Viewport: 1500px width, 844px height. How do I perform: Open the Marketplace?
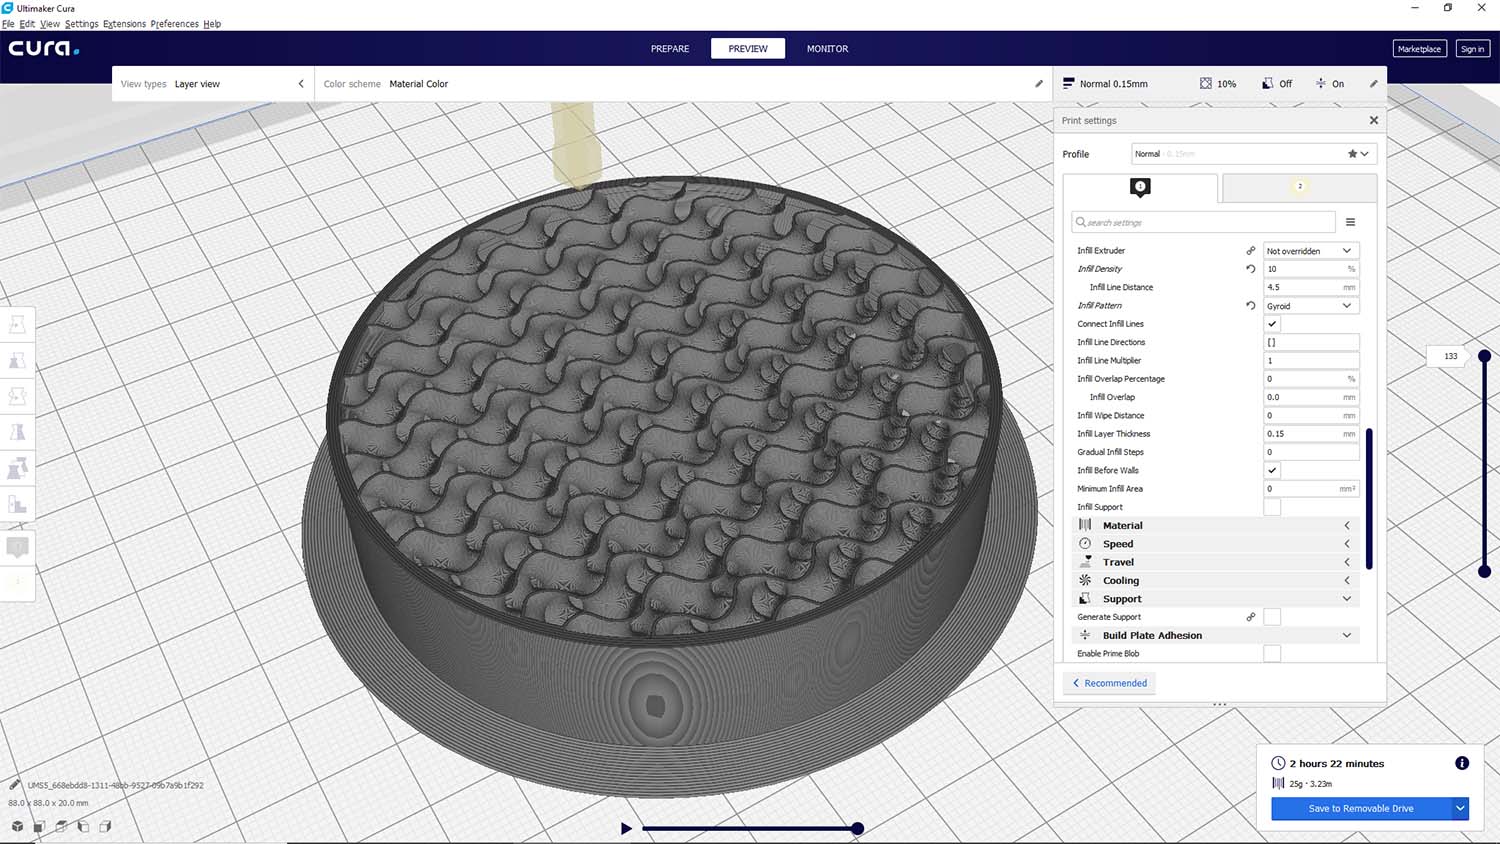tap(1419, 48)
